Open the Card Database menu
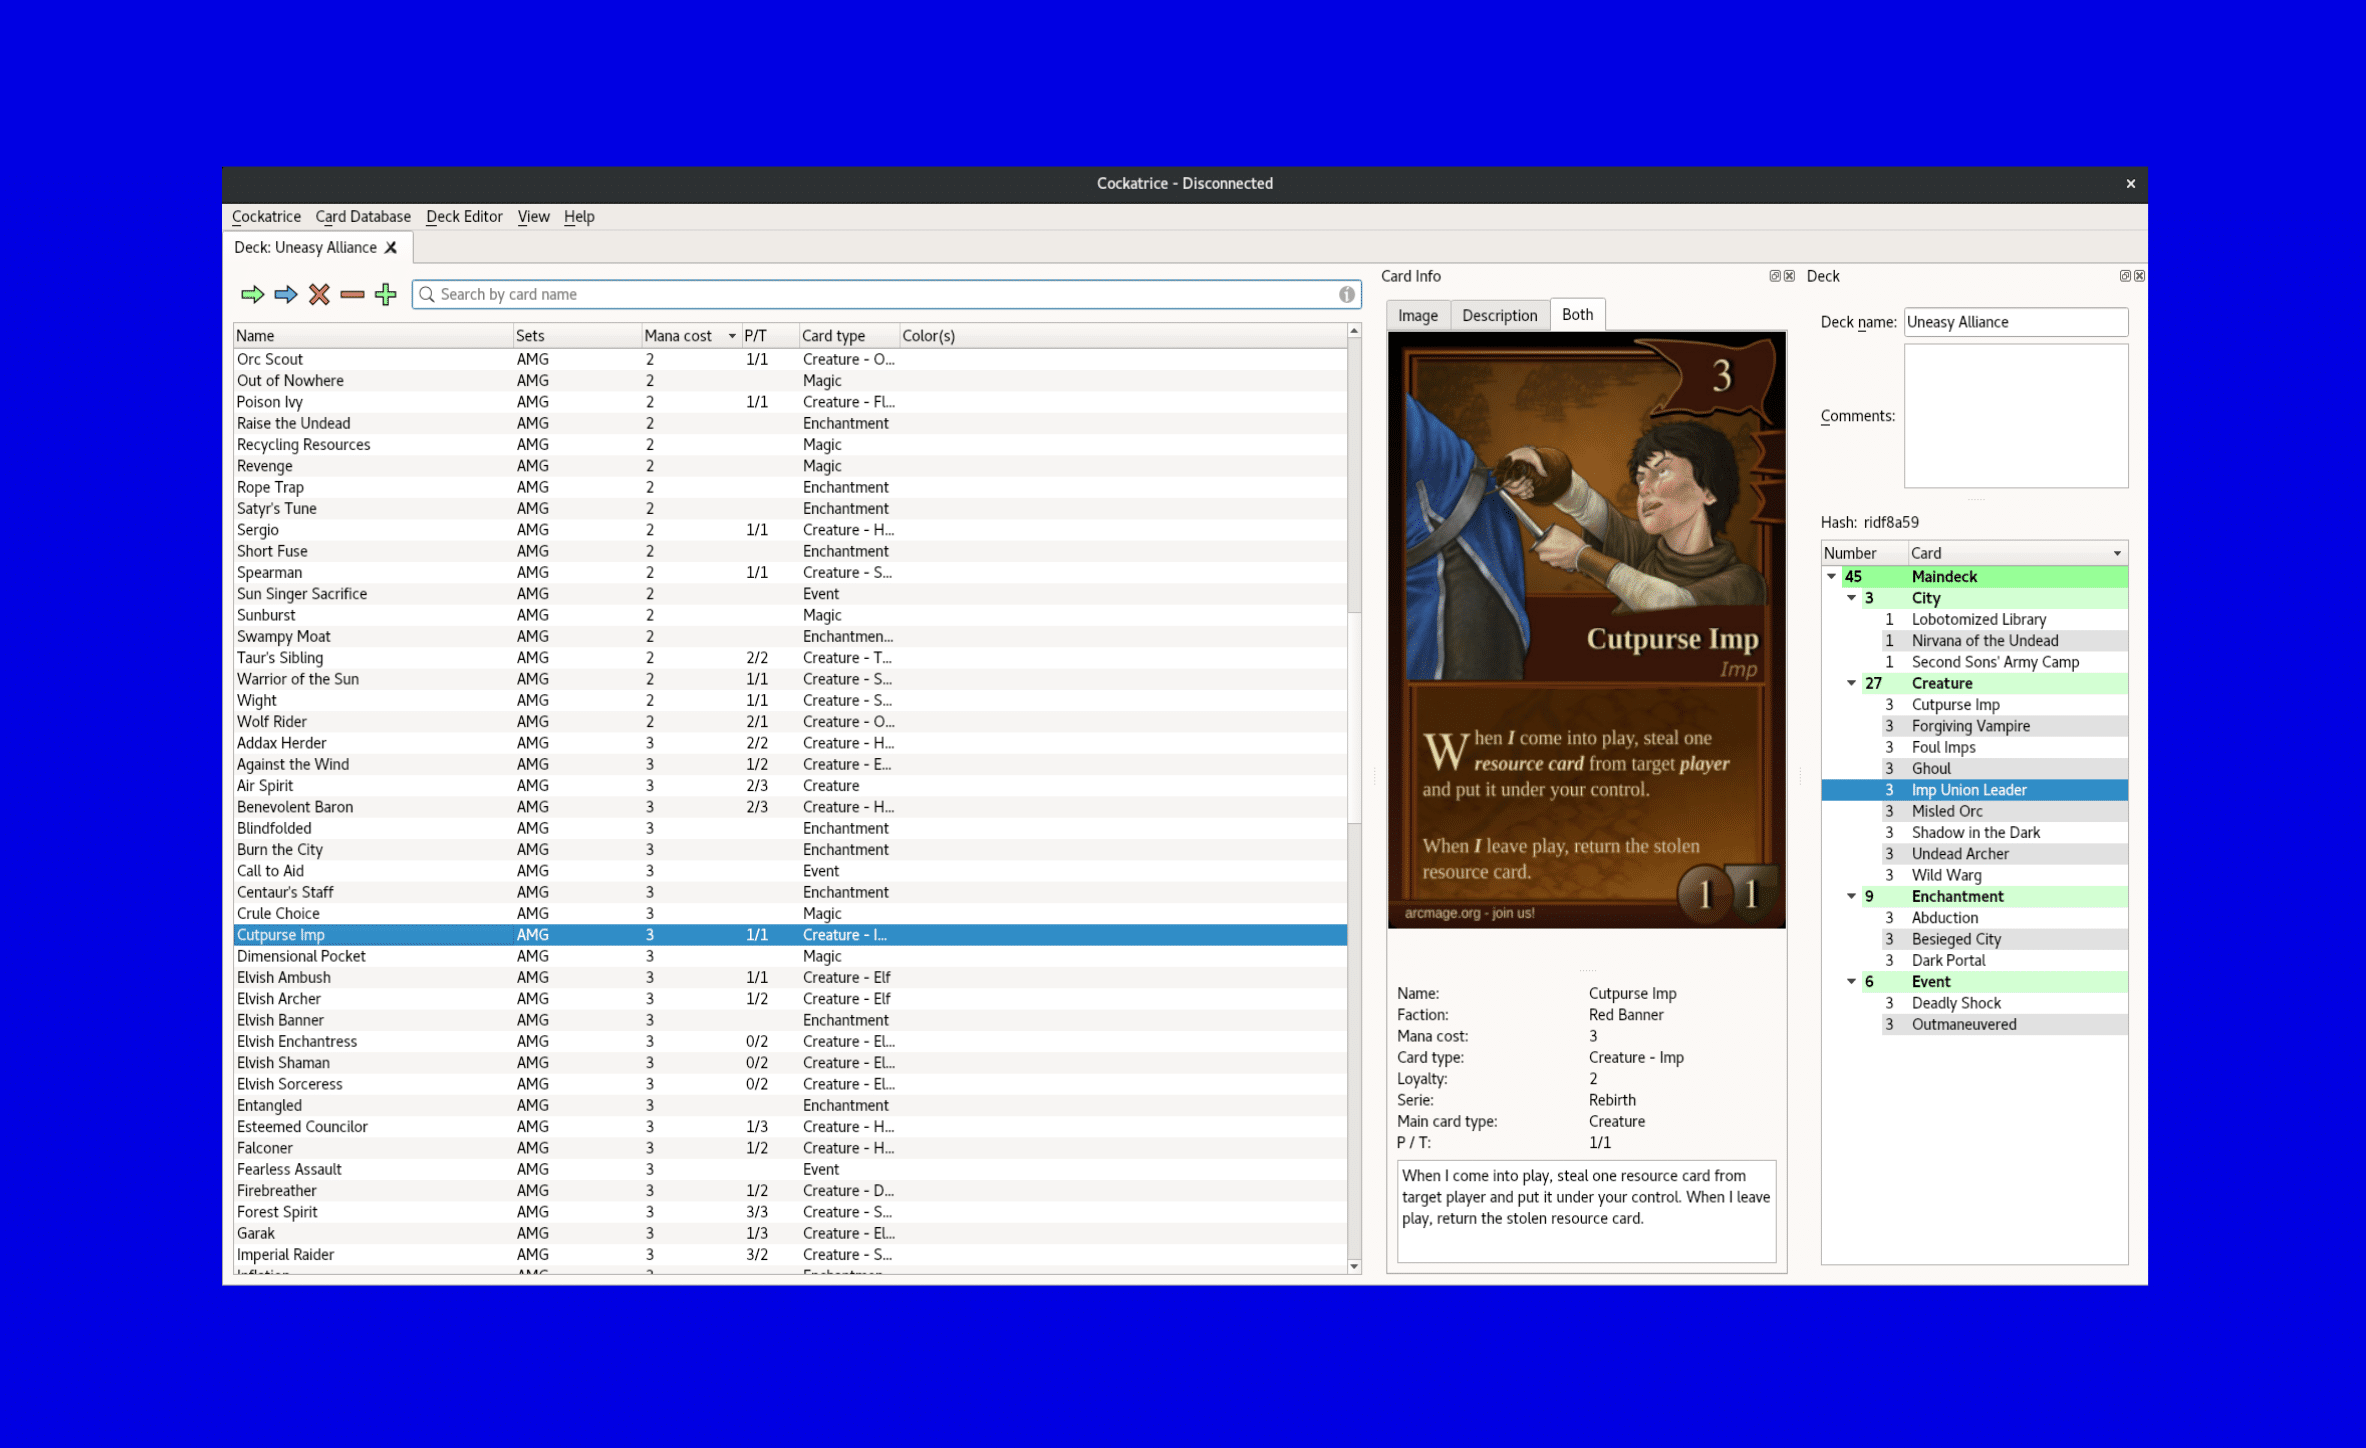 tap(363, 216)
